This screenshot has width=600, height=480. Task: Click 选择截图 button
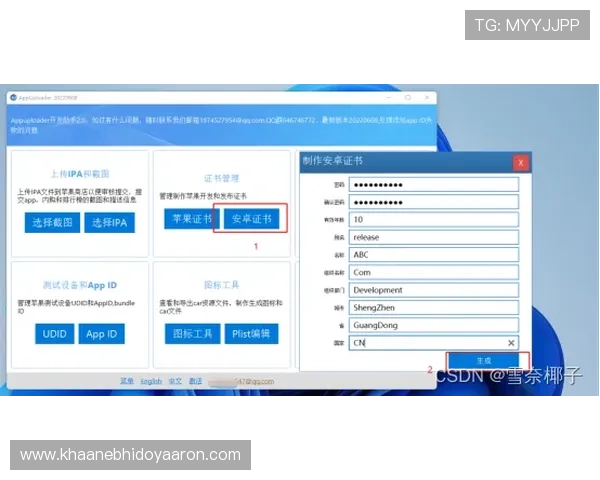coord(52,222)
